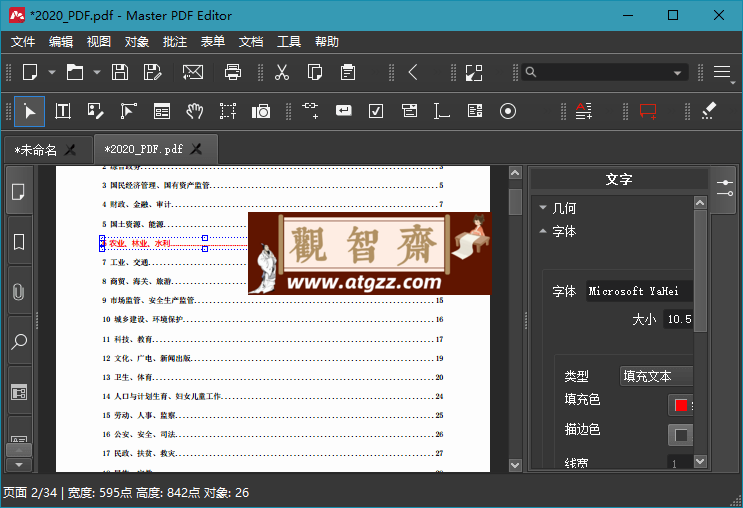The height and width of the screenshot is (508, 743).
Task: Pick the red 填充色 color swatch
Action: [x=681, y=405]
